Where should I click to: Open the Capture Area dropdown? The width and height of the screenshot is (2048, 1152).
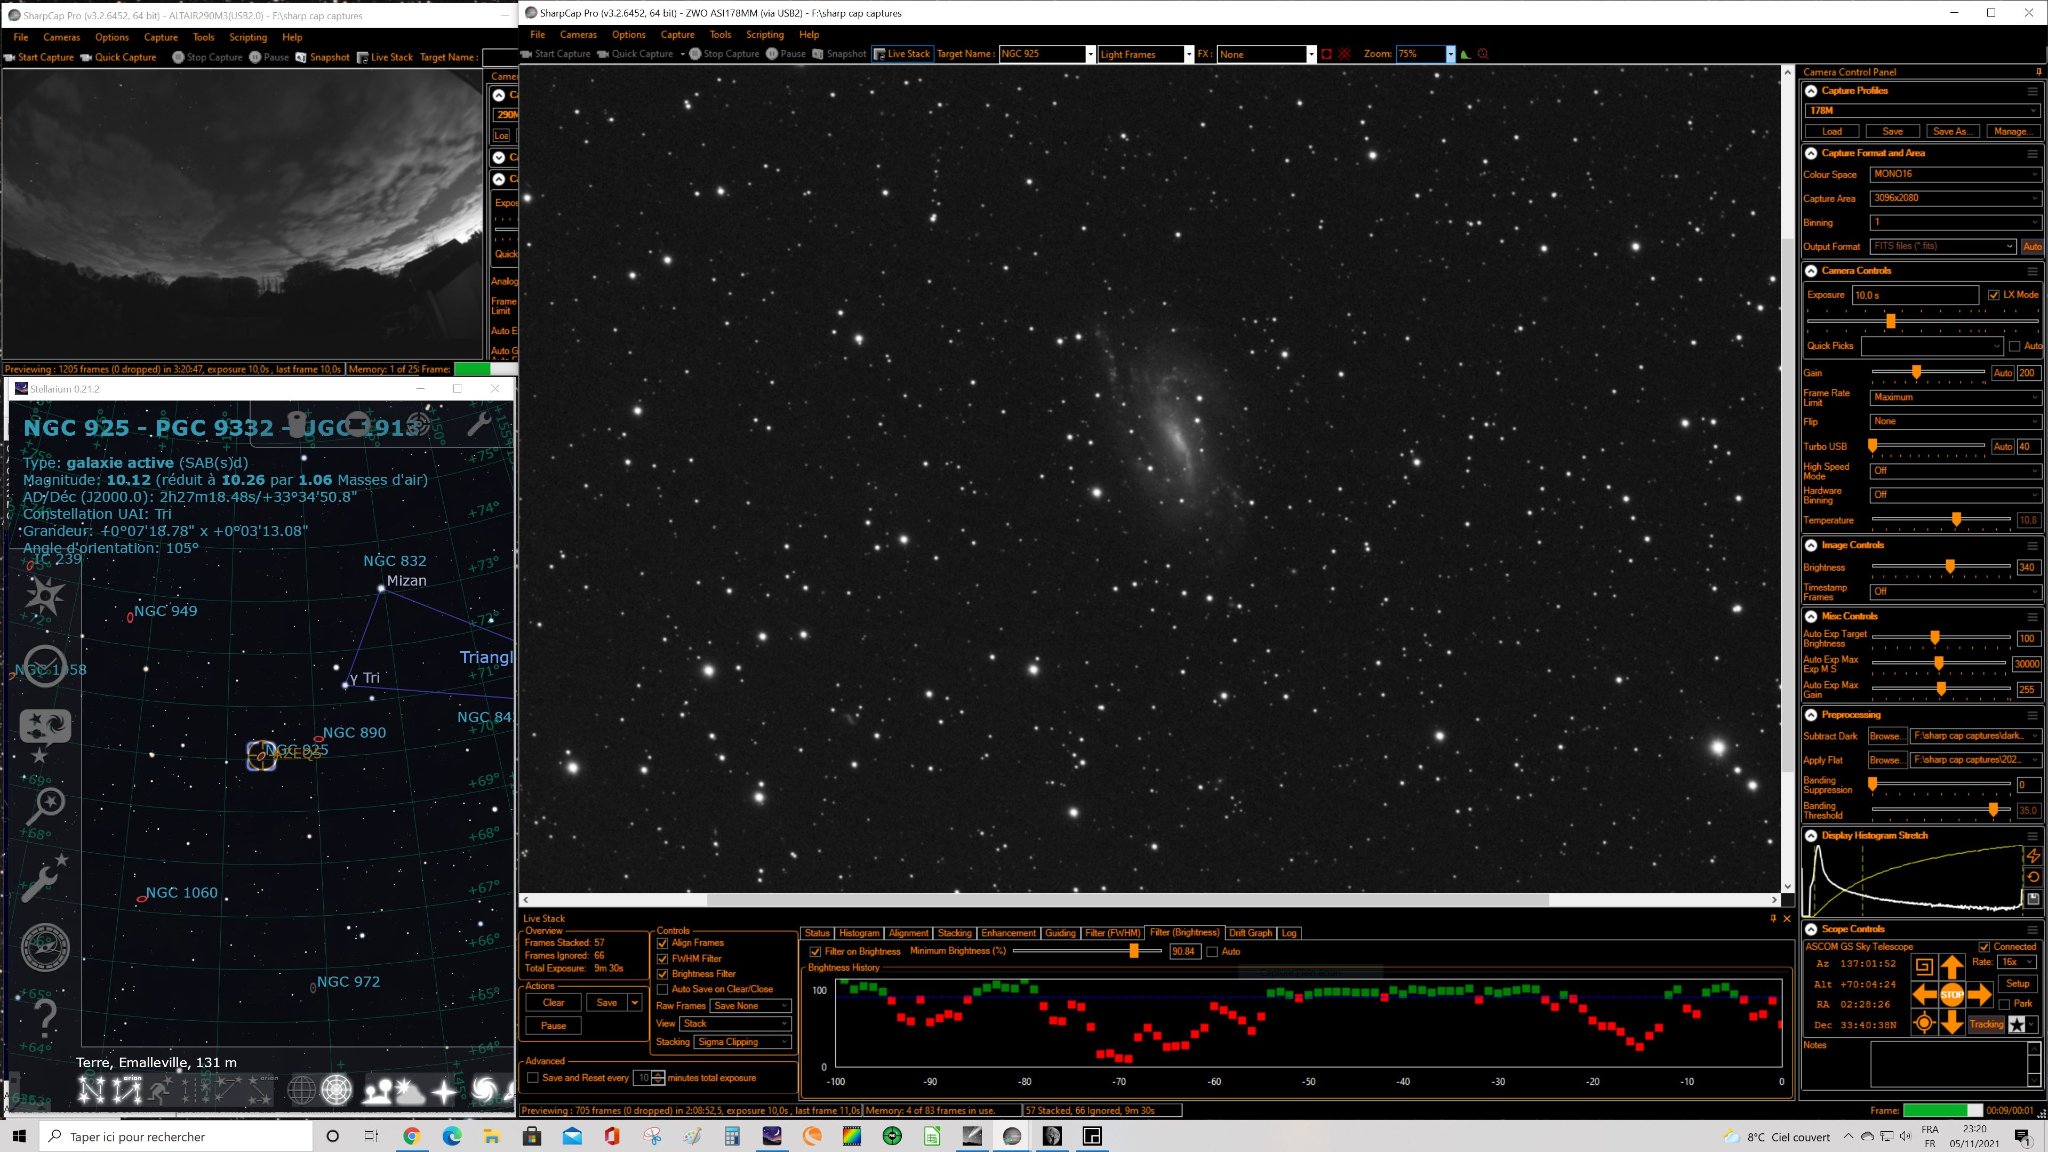[x=1955, y=198]
